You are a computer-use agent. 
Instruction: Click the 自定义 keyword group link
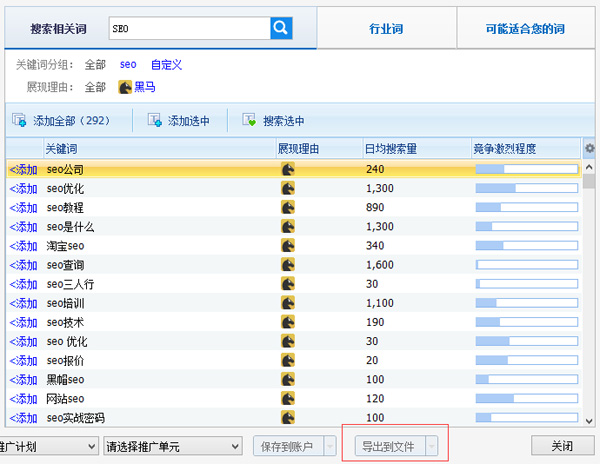[x=166, y=65]
